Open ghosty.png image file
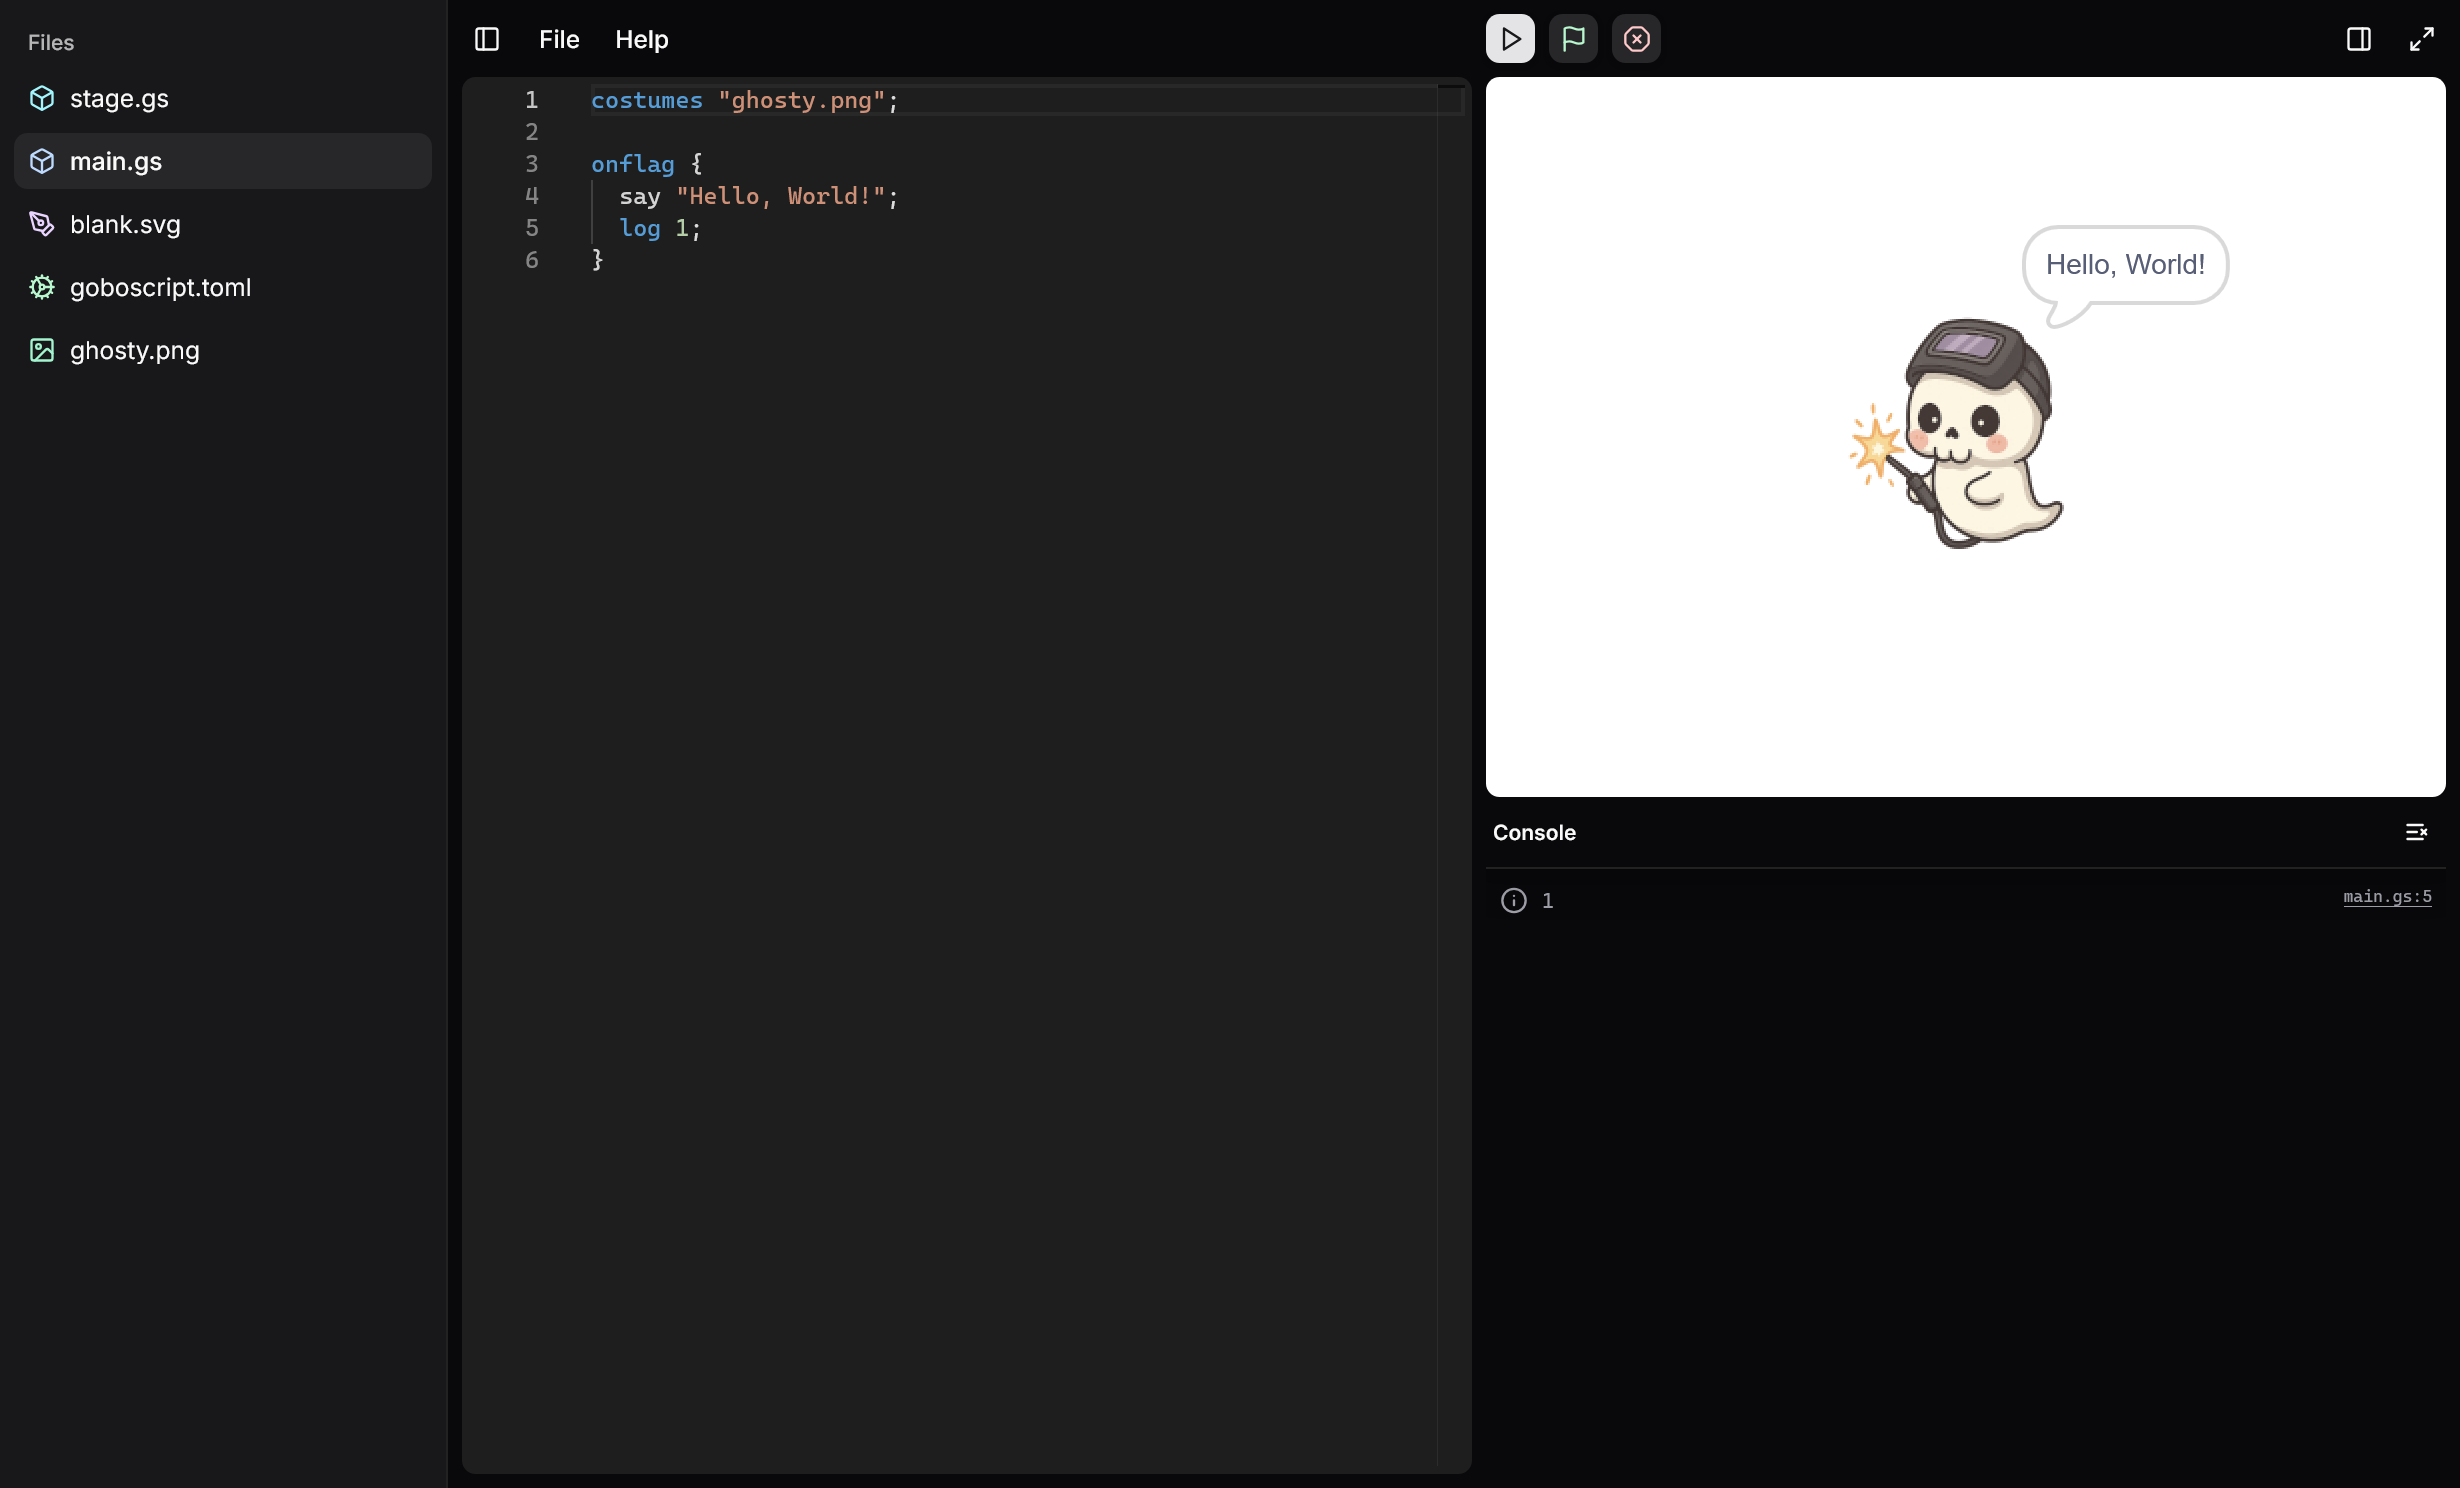 (135, 350)
